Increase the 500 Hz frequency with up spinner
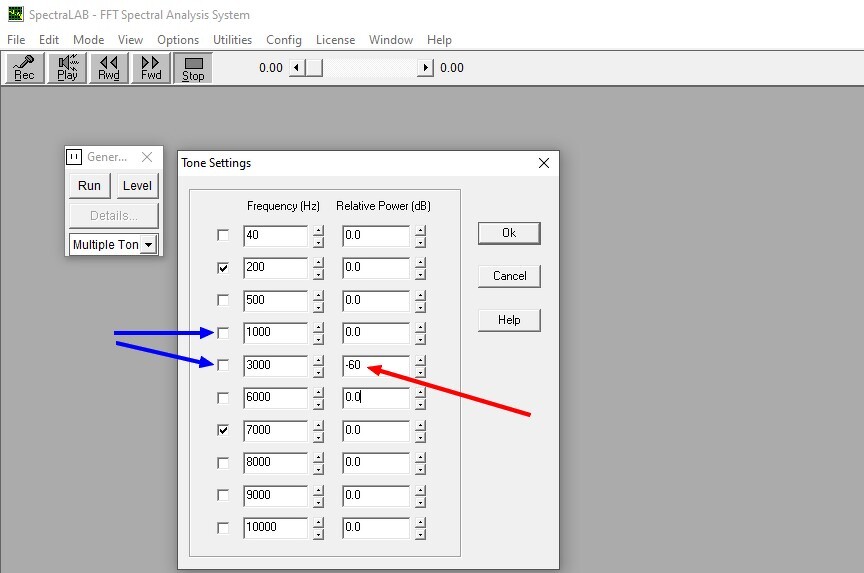The image size is (864, 573). [x=318, y=295]
